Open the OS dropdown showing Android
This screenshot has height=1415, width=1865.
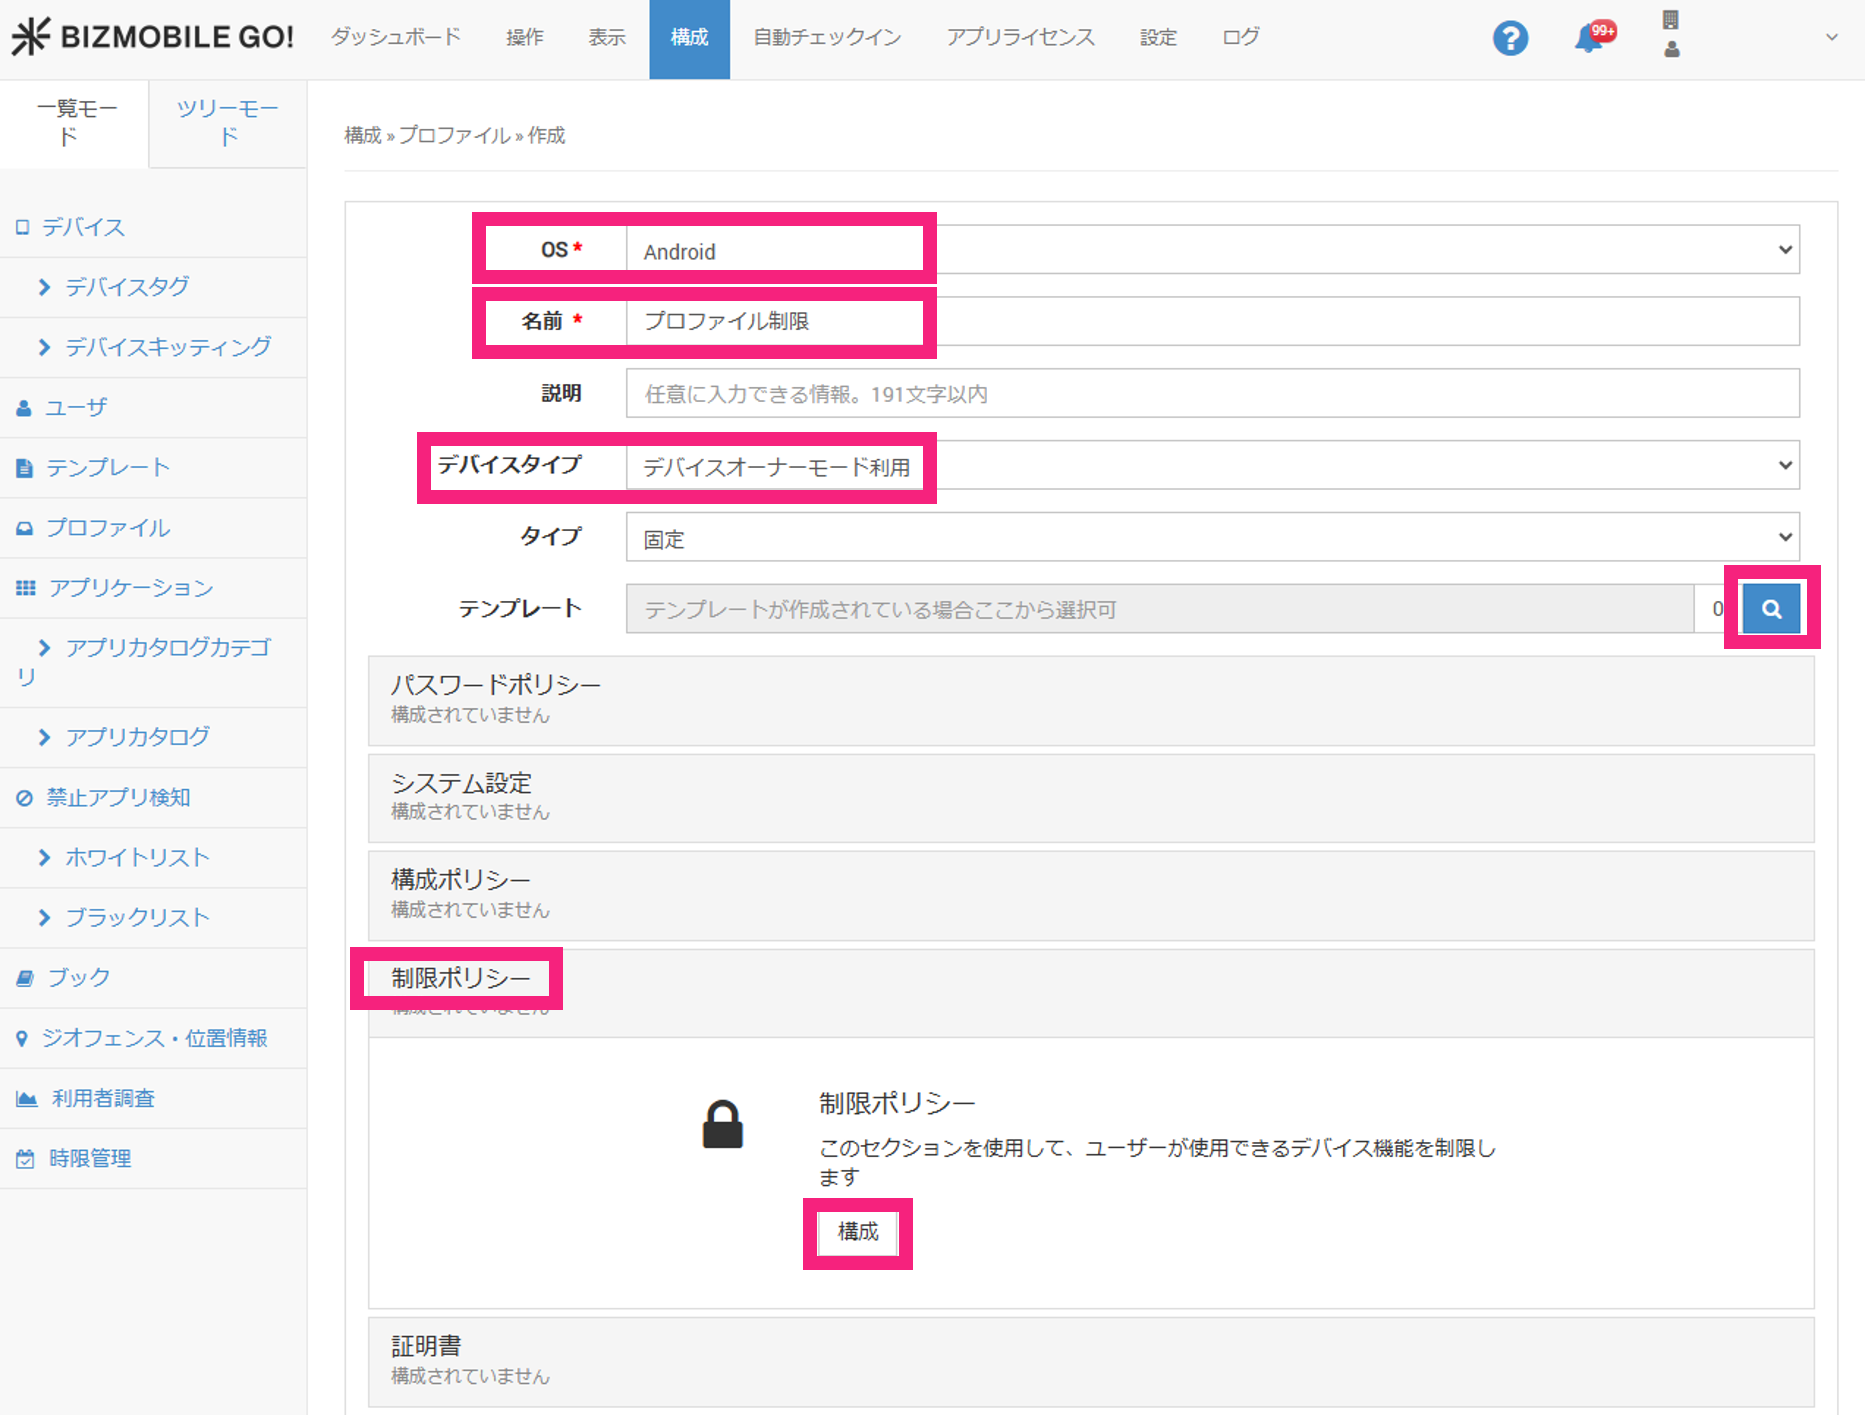(x=1212, y=250)
